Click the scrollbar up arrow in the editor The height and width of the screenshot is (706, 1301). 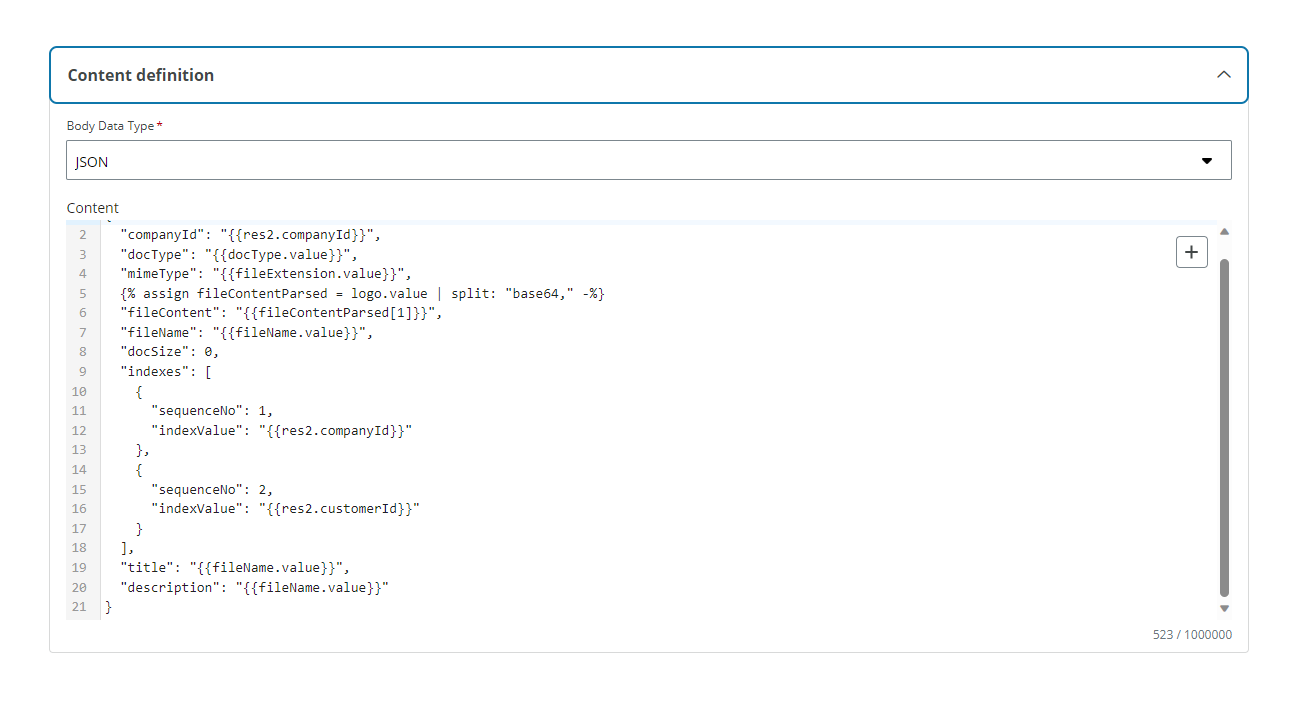tap(1223, 231)
